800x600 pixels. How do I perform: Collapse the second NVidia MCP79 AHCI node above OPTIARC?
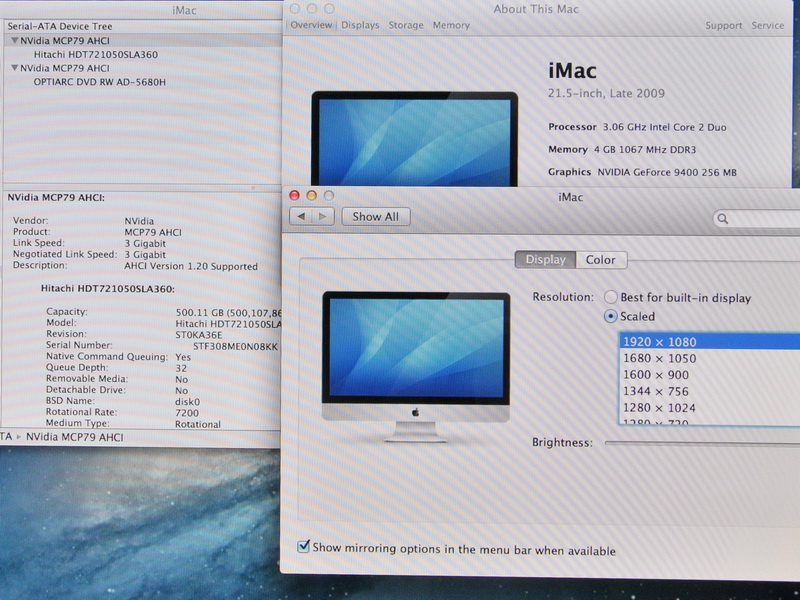tap(15, 68)
